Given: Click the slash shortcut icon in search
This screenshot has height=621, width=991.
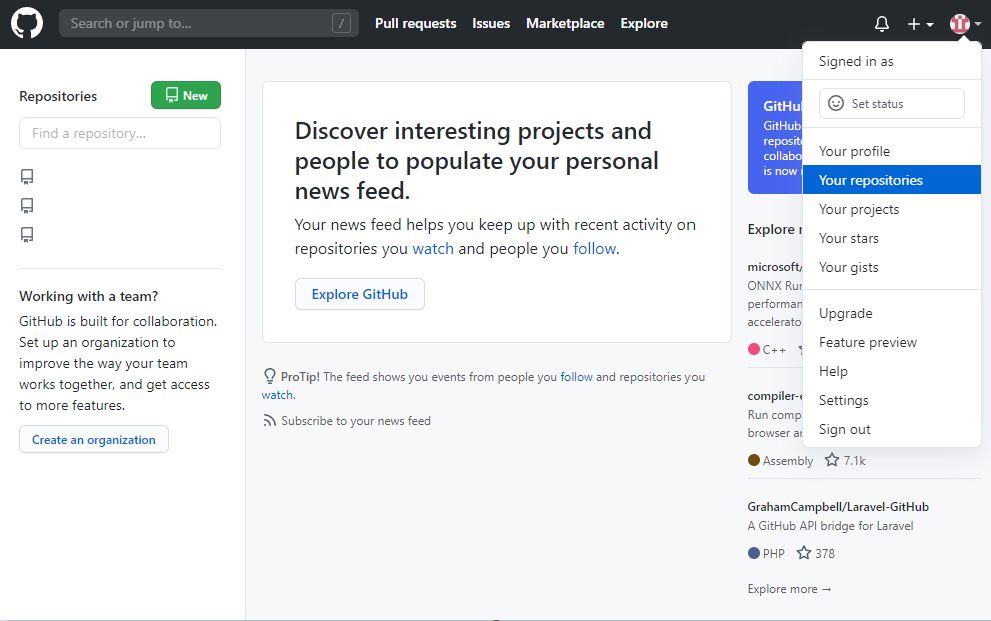Looking at the screenshot, I should 341,23.
